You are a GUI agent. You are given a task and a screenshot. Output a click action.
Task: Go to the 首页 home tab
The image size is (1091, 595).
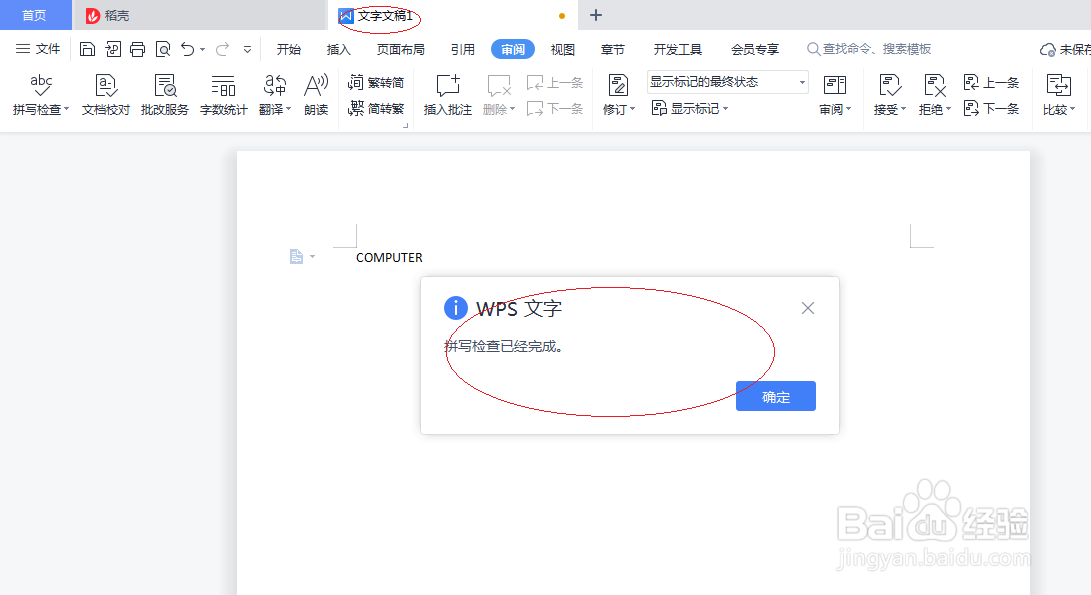[x=35, y=15]
